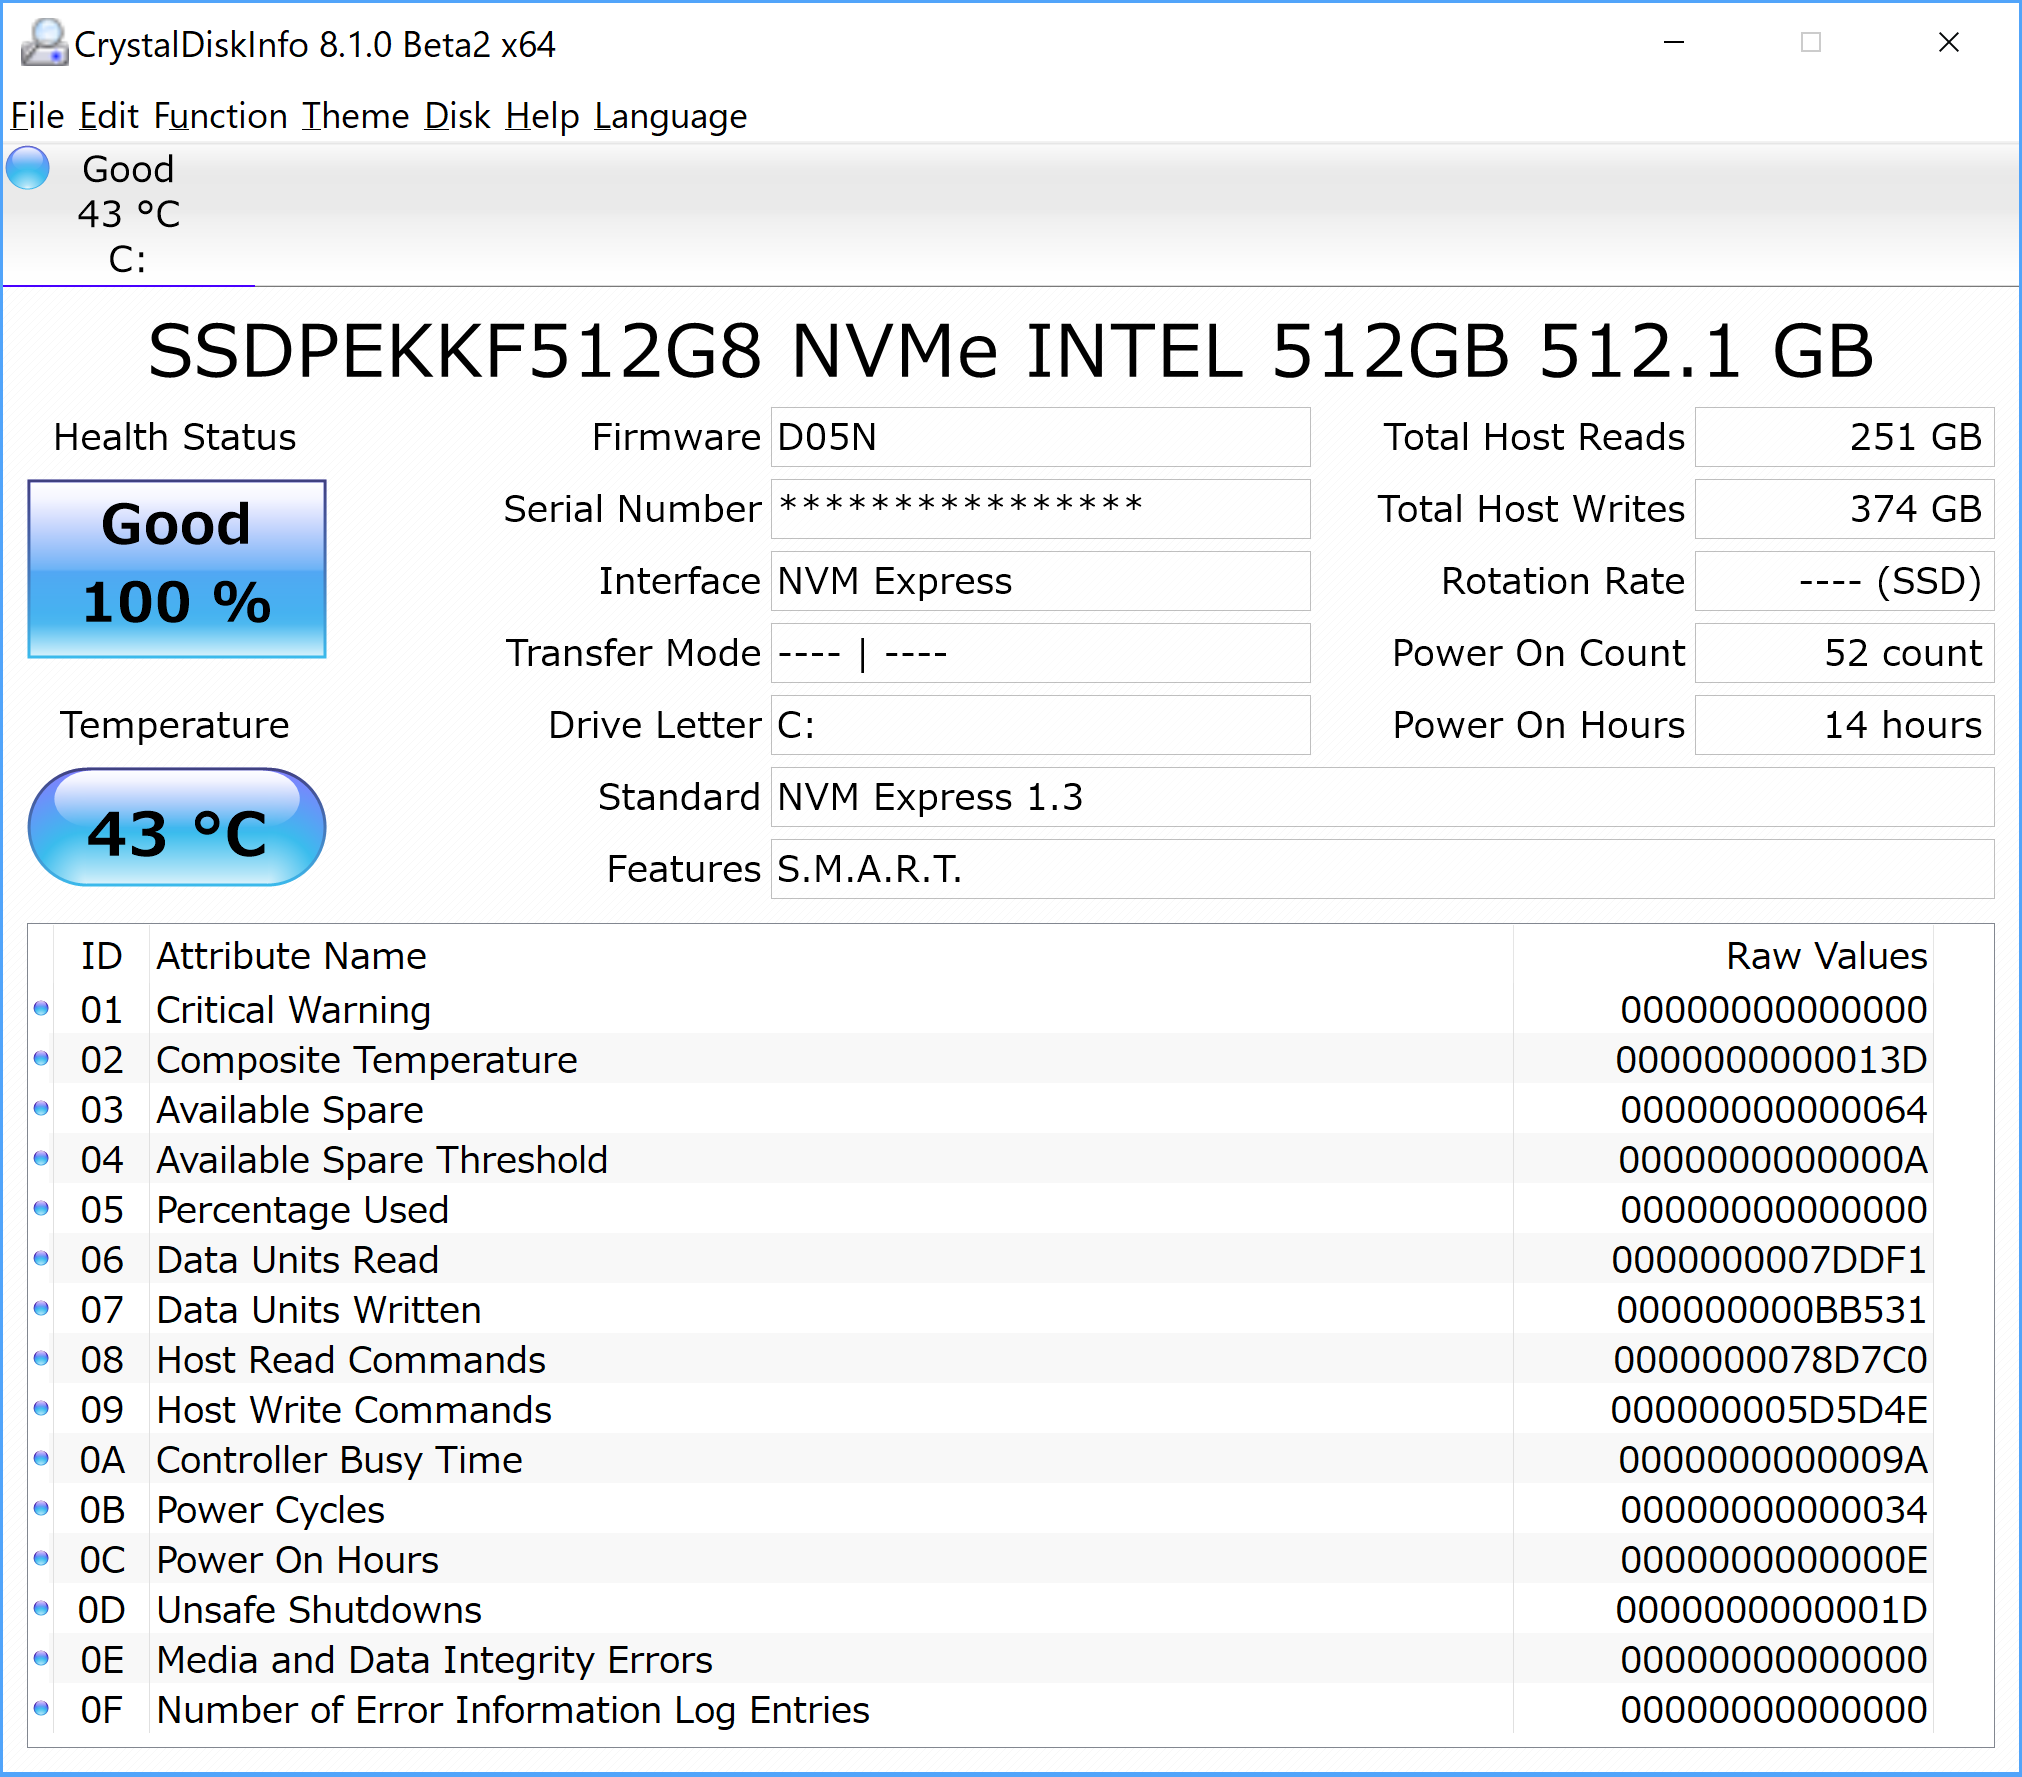Click raw value 000000000BB531

tap(1772, 1310)
